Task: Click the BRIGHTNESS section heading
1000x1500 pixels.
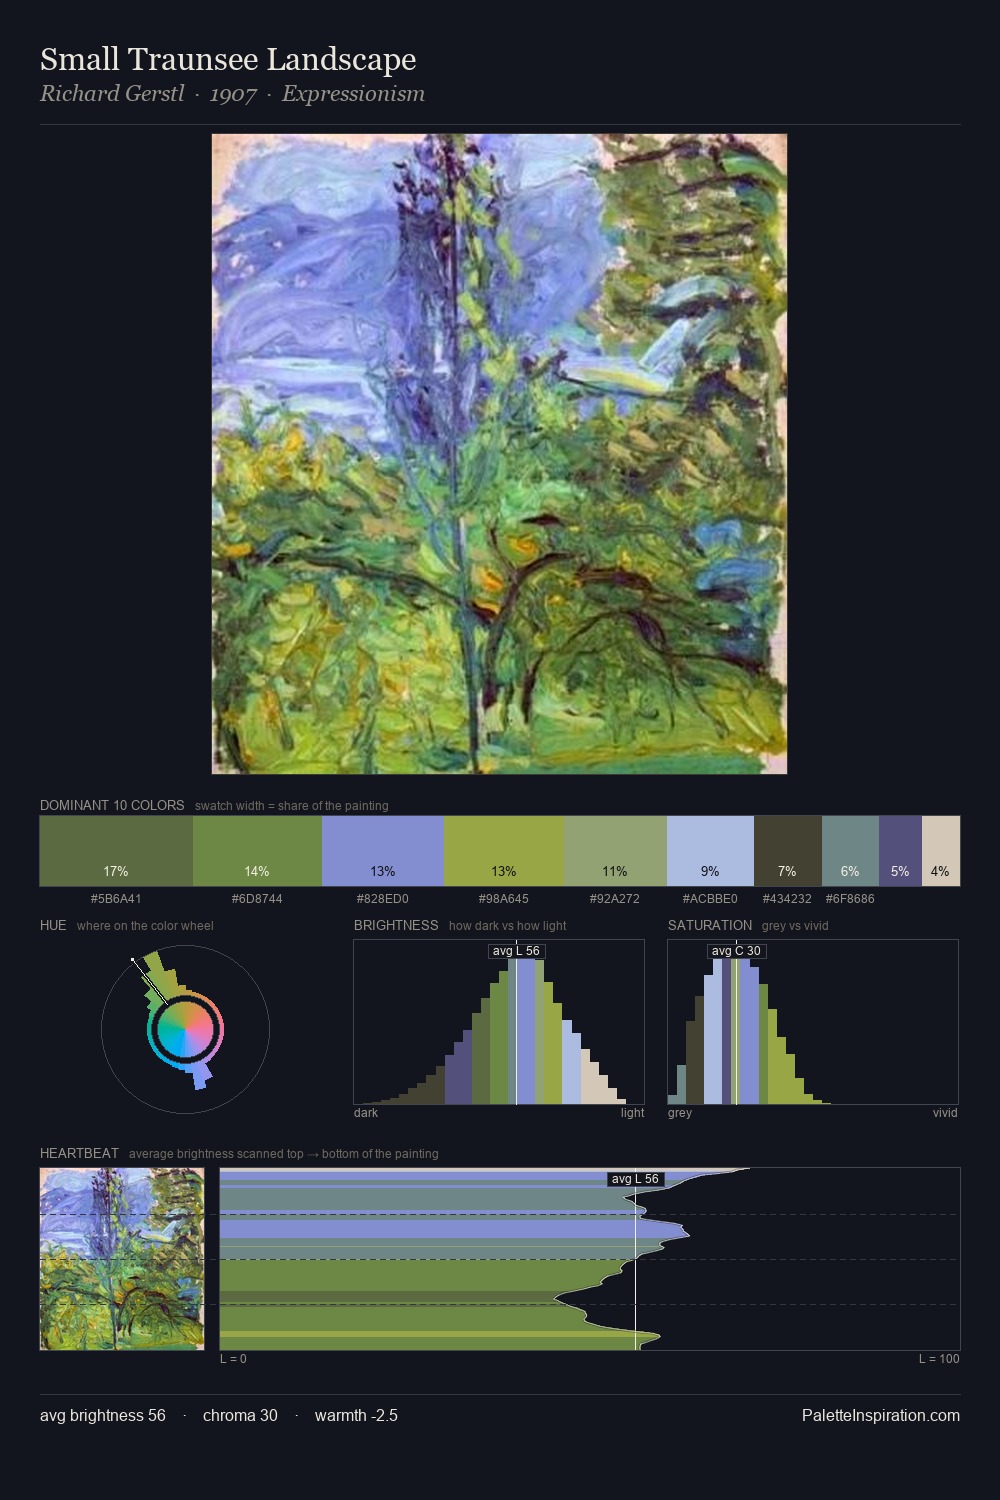Action: click(x=396, y=925)
